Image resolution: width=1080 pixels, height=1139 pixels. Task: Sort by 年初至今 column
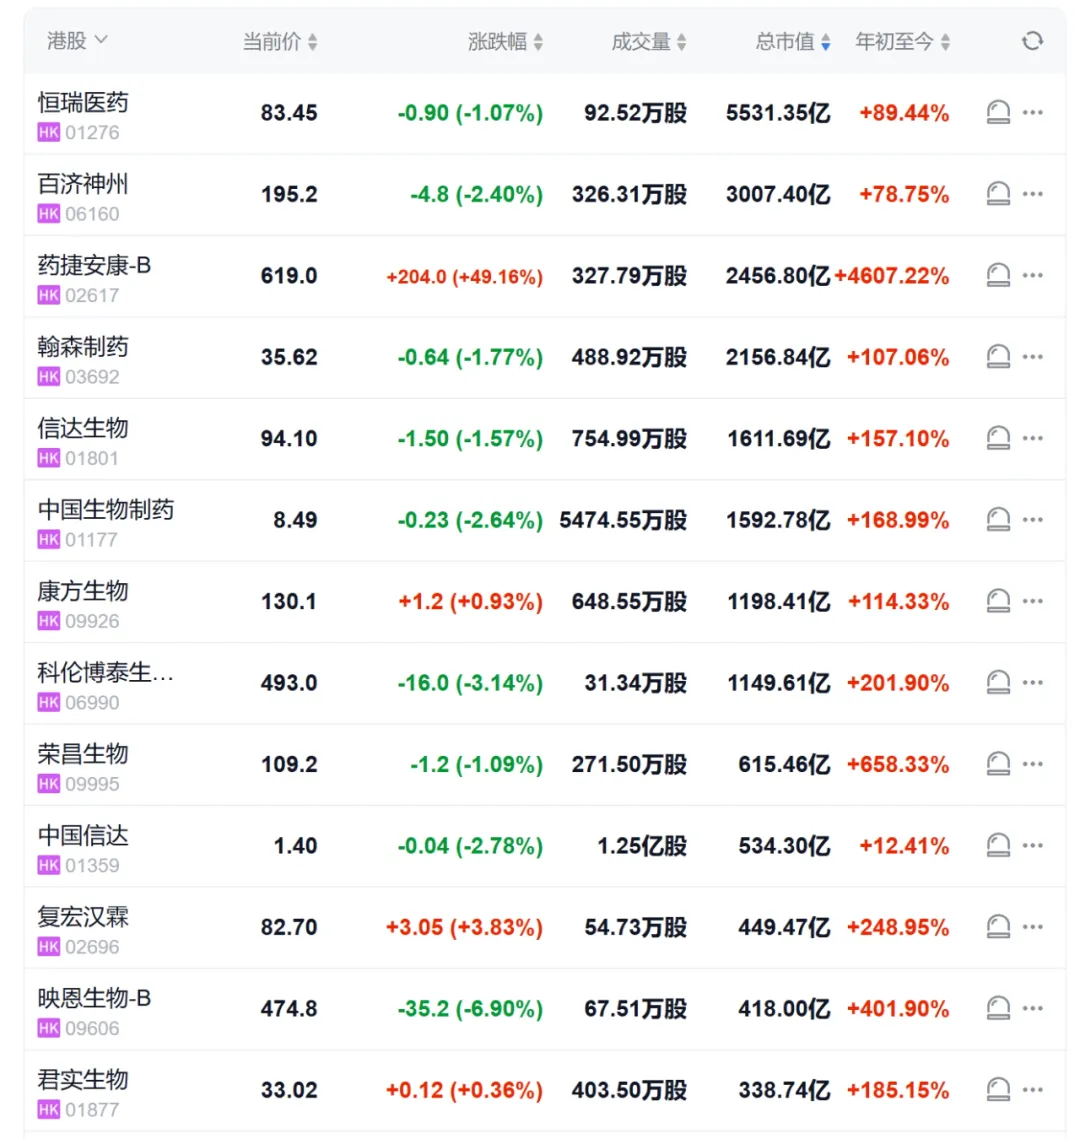pyautogui.click(x=903, y=42)
